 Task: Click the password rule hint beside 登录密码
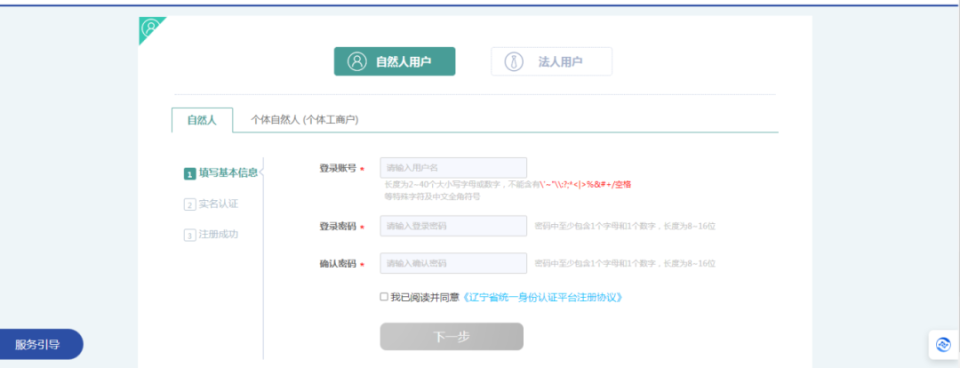[625, 227]
